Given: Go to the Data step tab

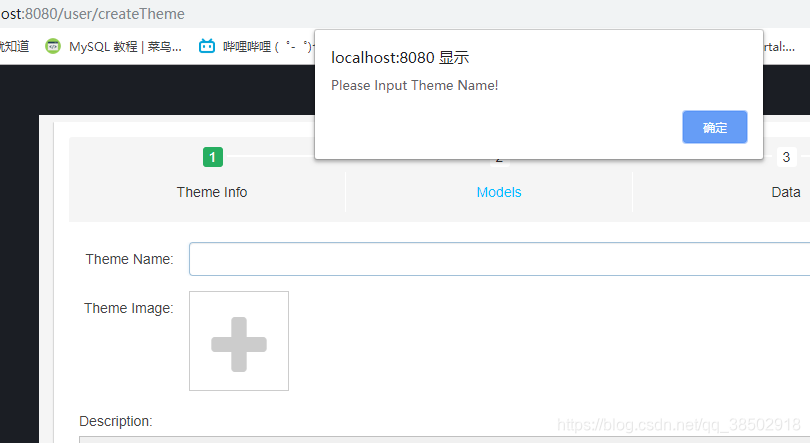Looking at the screenshot, I should pos(786,192).
